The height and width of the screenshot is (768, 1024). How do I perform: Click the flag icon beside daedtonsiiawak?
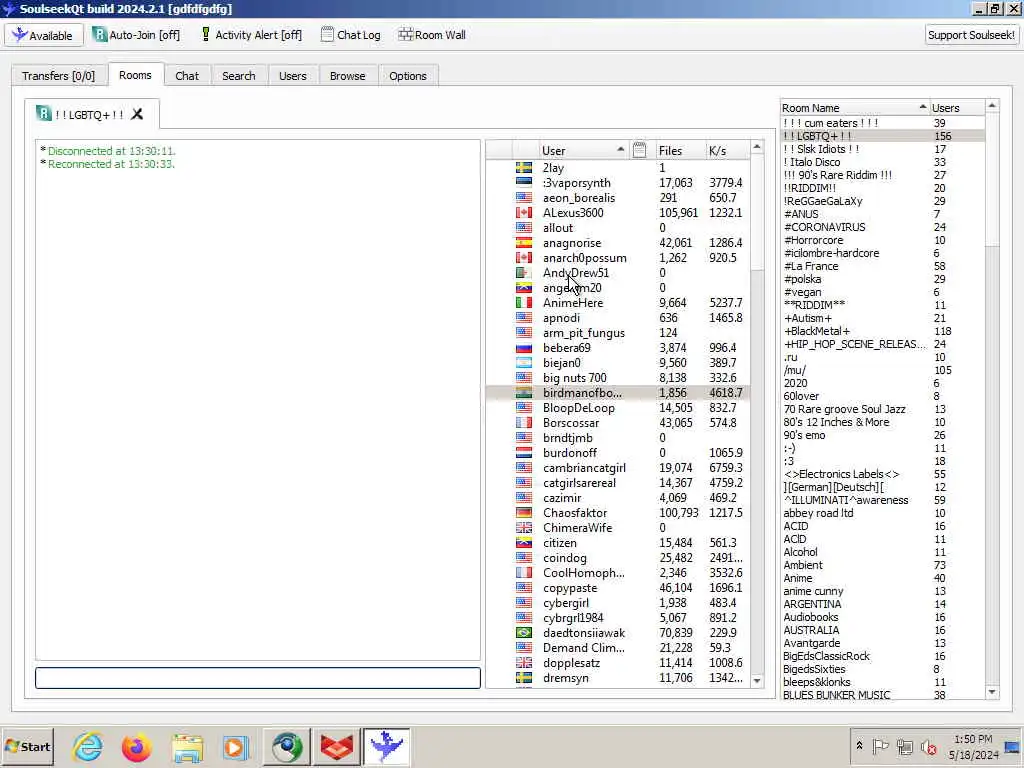tap(524, 633)
